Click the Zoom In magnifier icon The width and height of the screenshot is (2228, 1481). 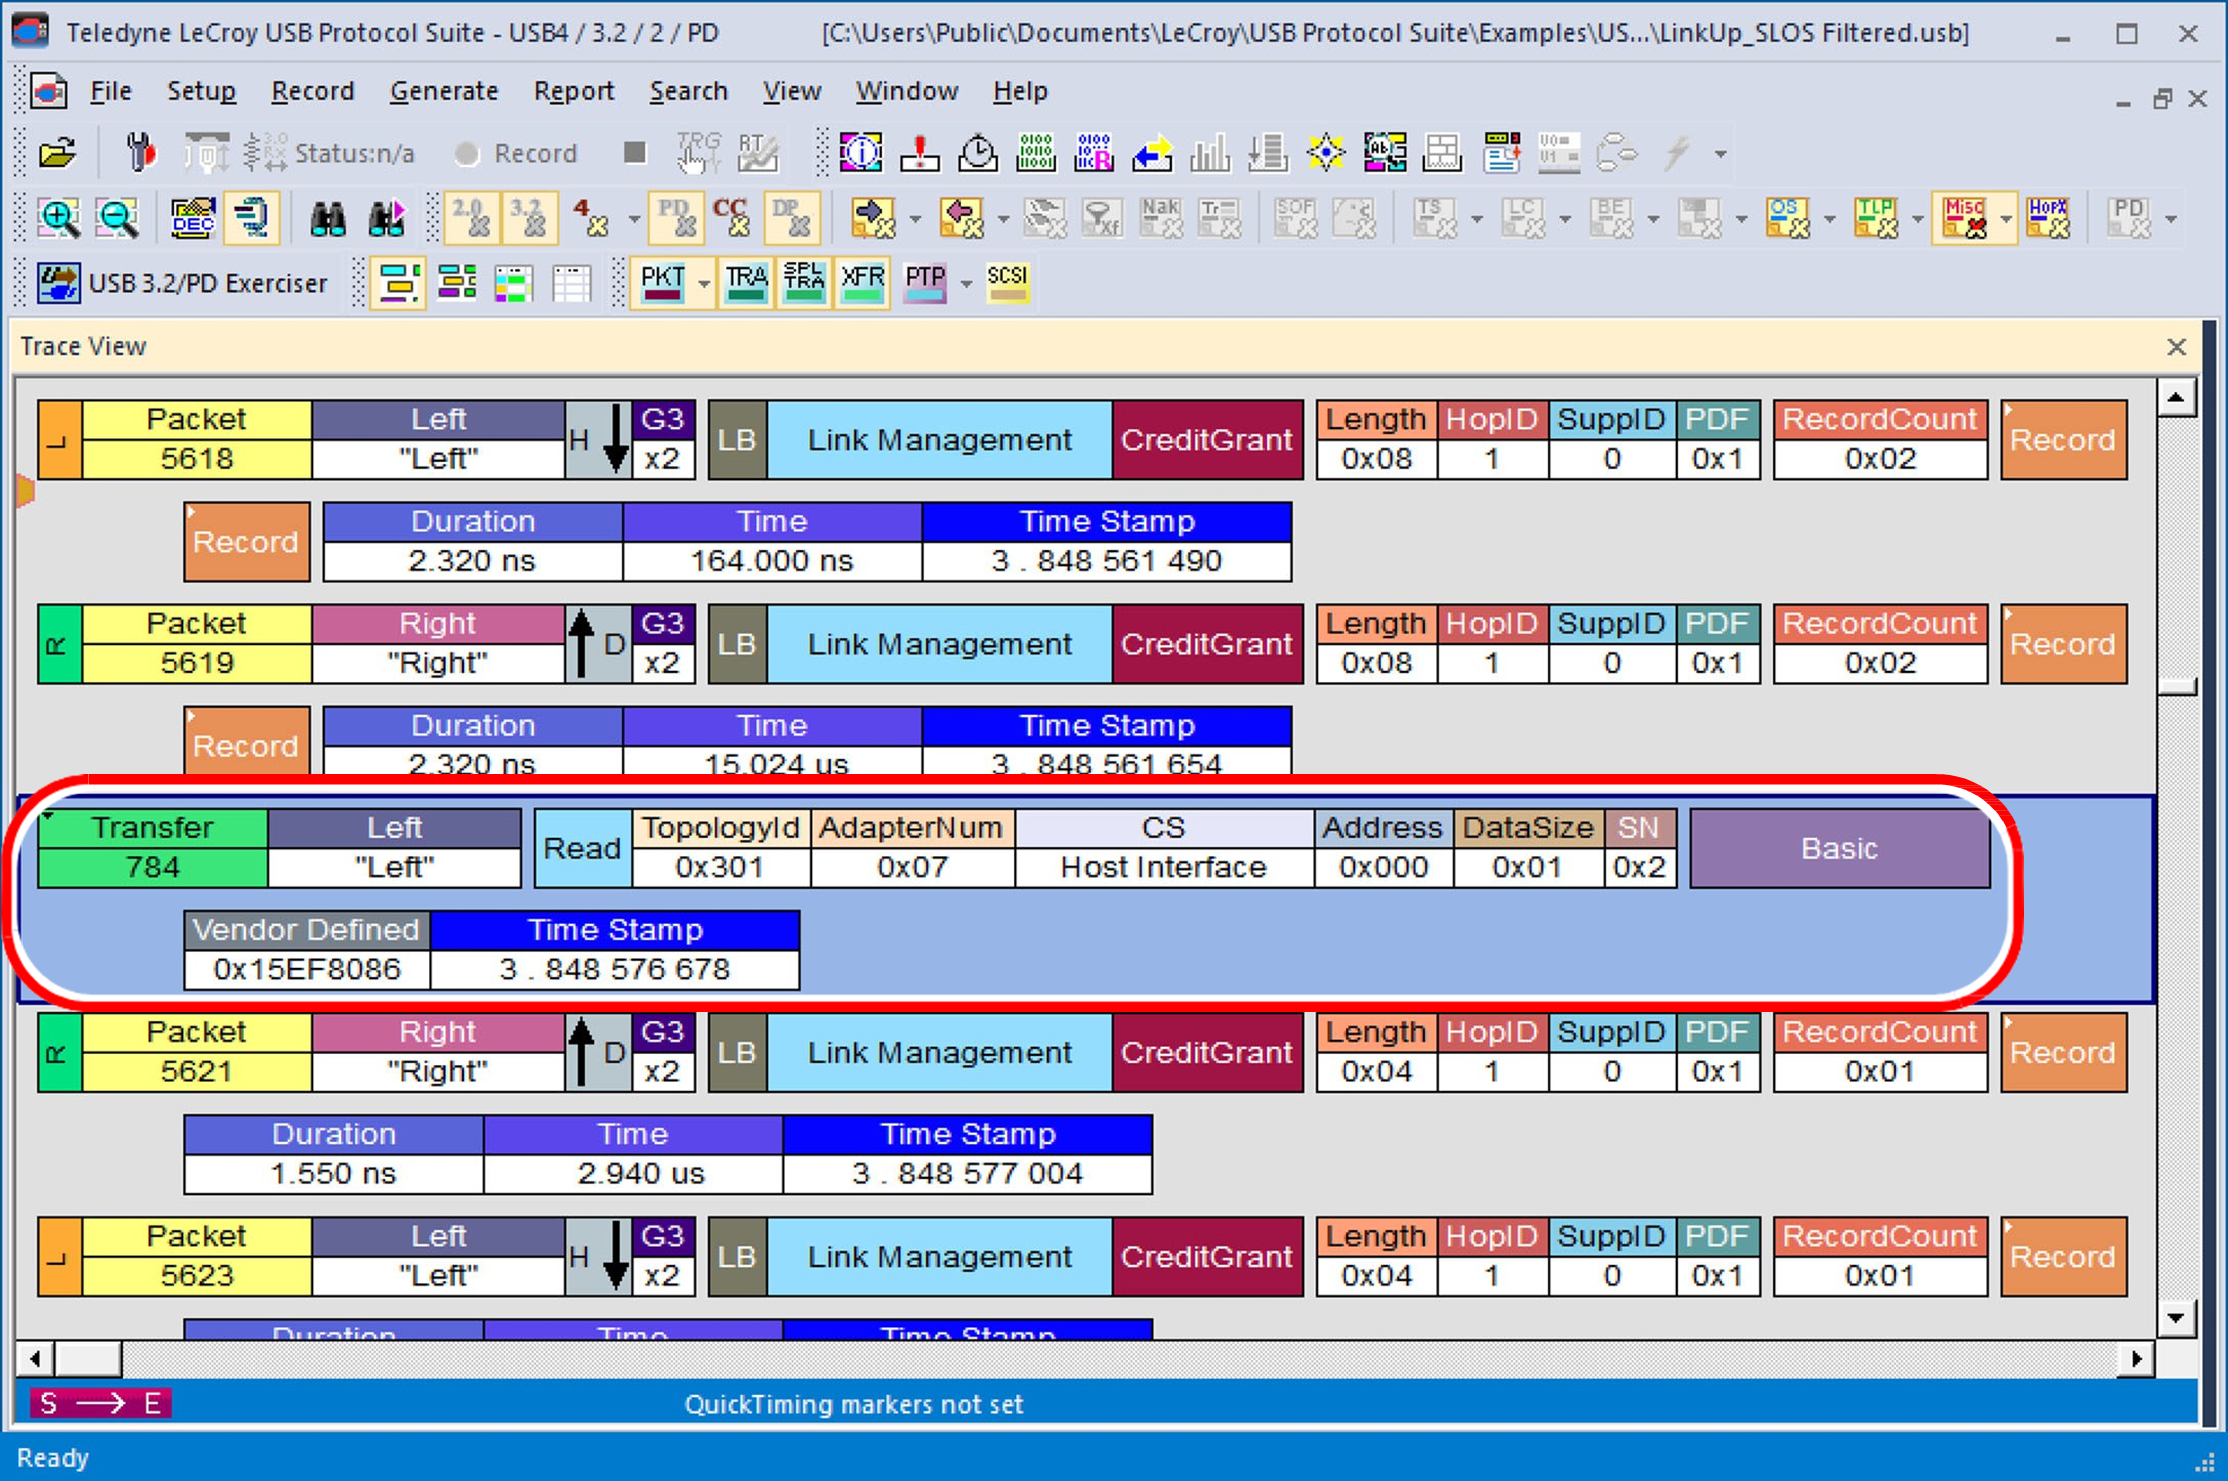59,218
